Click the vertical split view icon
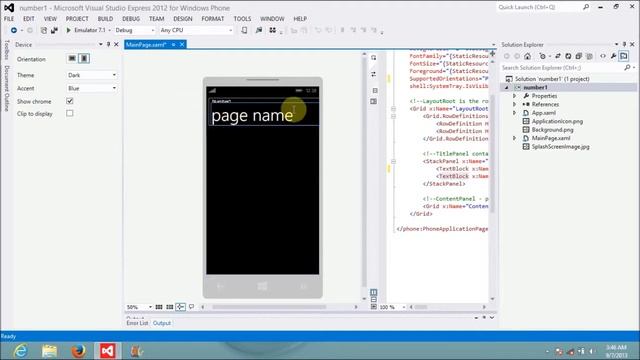This screenshot has width=640, height=360. point(373,292)
